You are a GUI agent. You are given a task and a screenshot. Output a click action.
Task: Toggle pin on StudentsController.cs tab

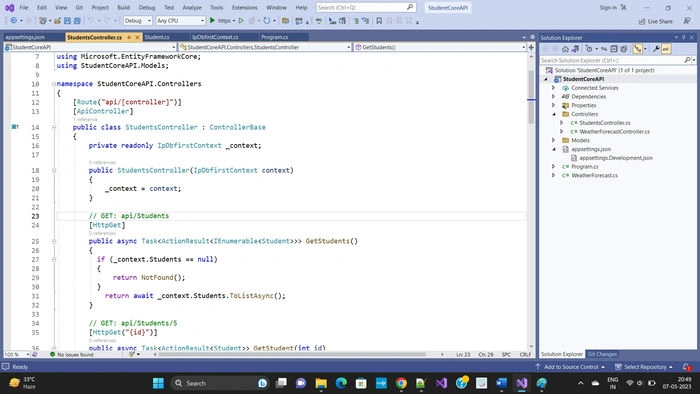(129, 37)
